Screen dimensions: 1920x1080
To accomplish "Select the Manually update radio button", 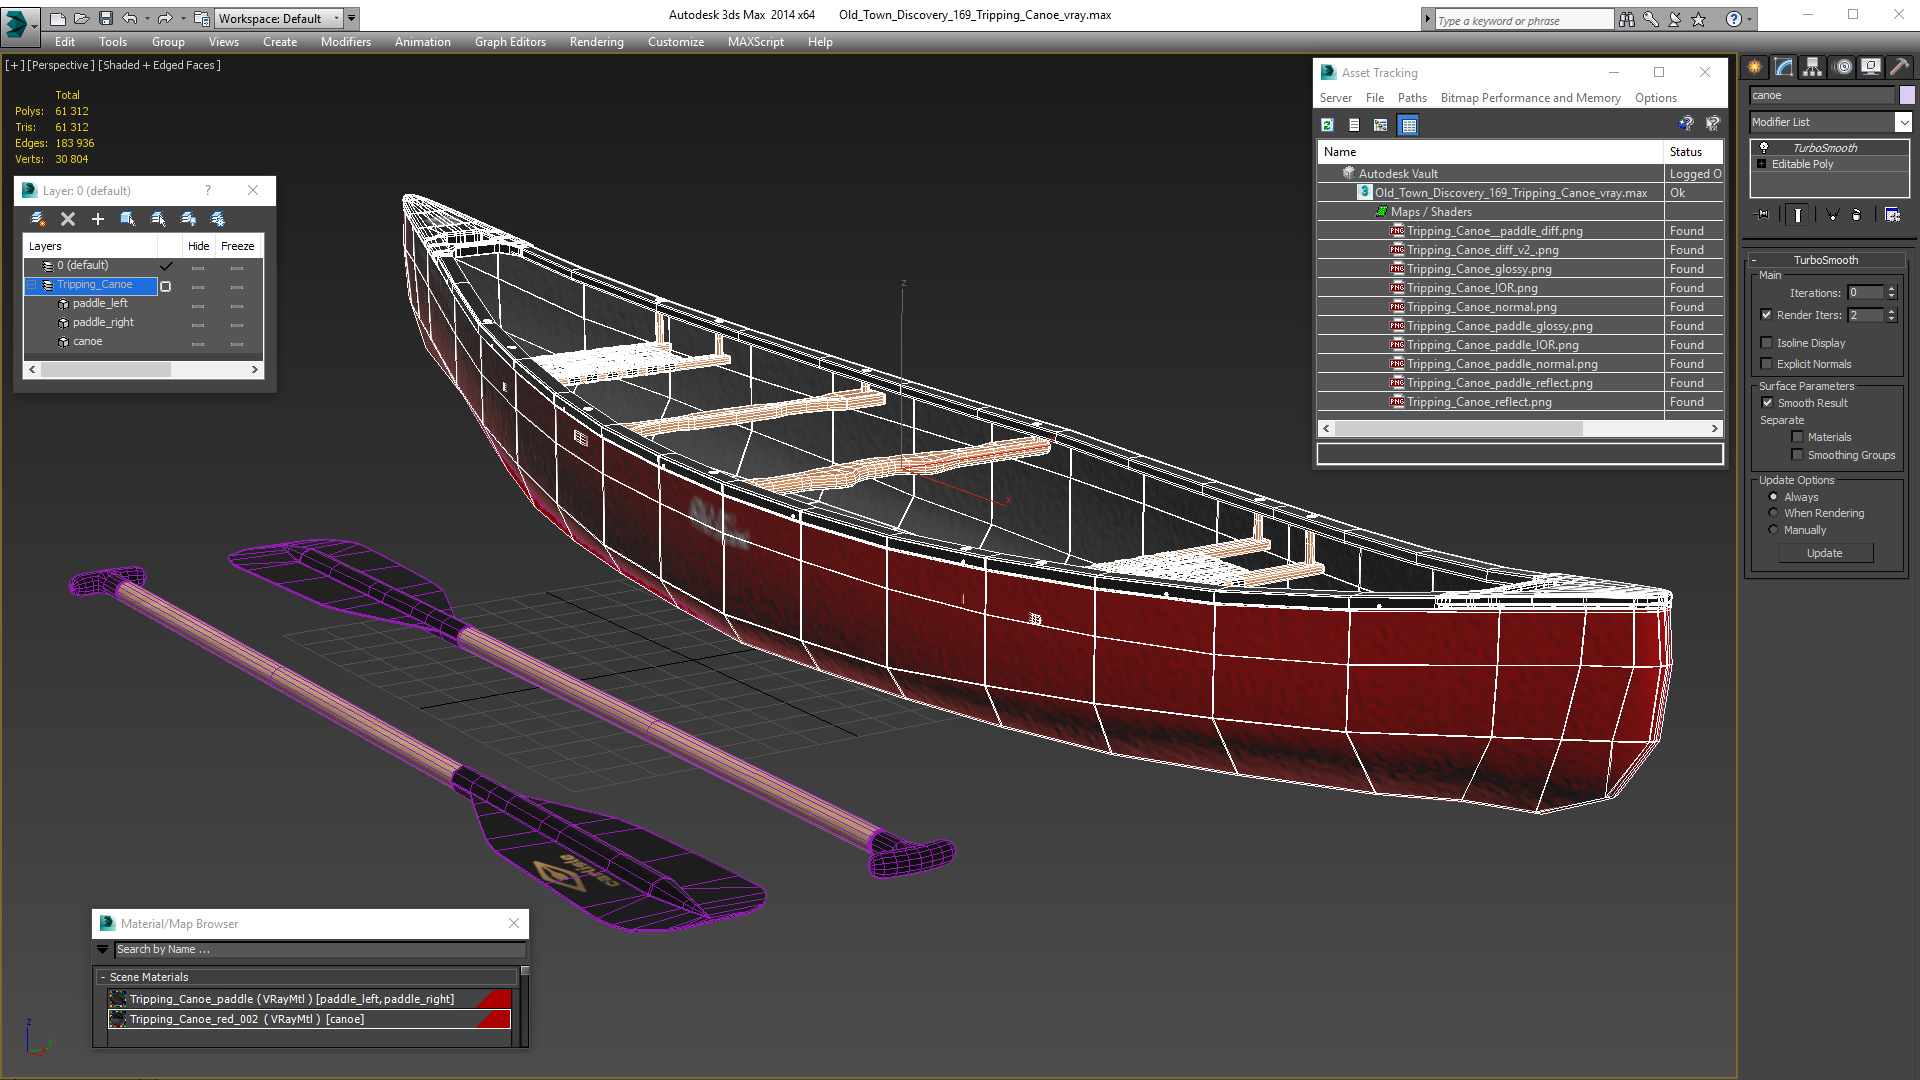I will 1773,530.
